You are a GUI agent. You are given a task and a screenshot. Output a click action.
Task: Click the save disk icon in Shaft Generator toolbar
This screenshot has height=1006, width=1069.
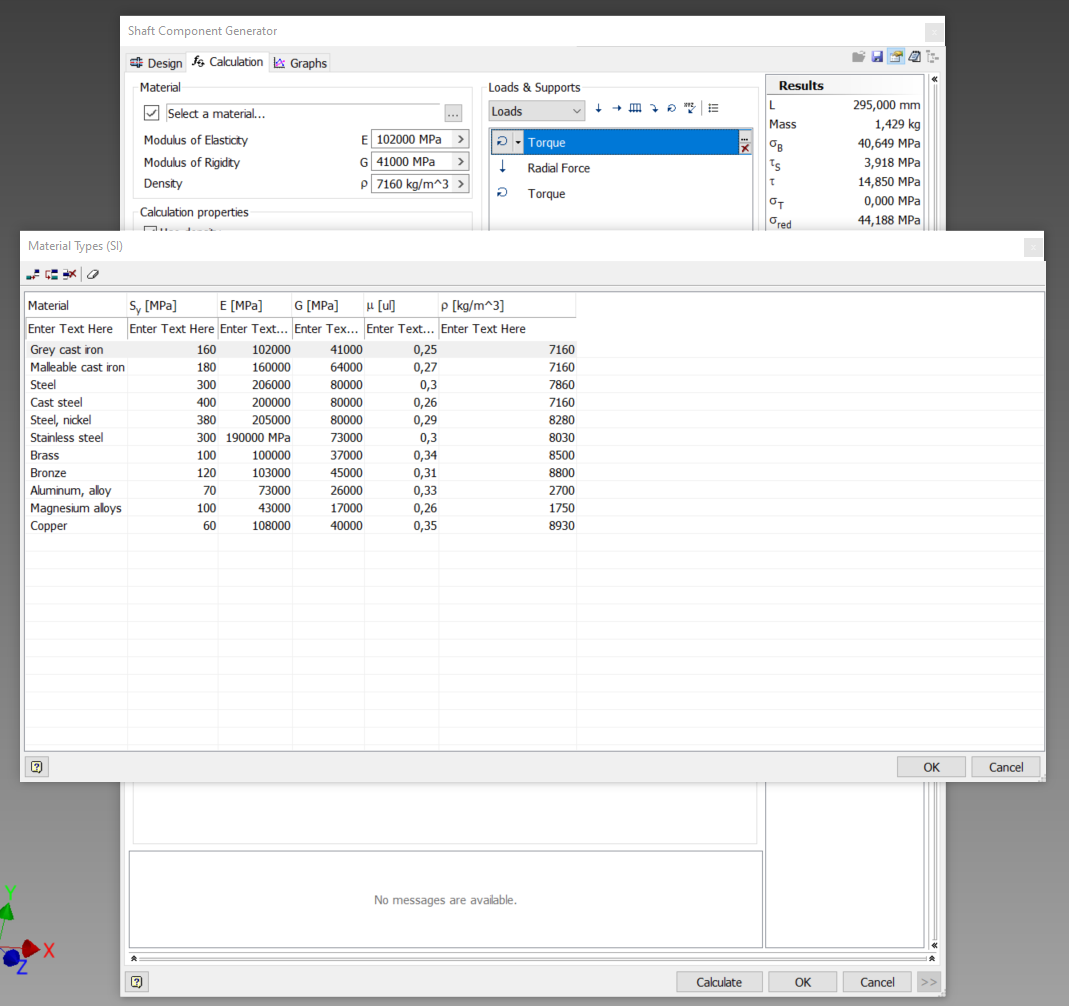click(877, 57)
